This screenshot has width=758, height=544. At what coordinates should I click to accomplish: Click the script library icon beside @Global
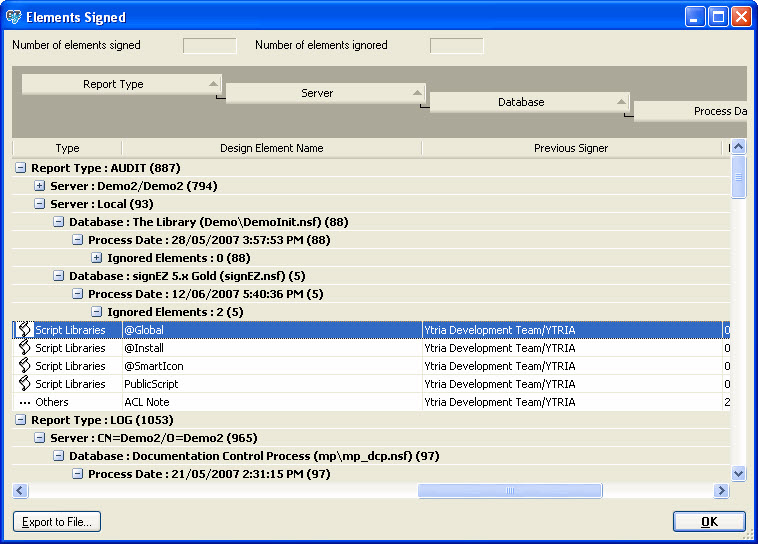click(x=25, y=330)
